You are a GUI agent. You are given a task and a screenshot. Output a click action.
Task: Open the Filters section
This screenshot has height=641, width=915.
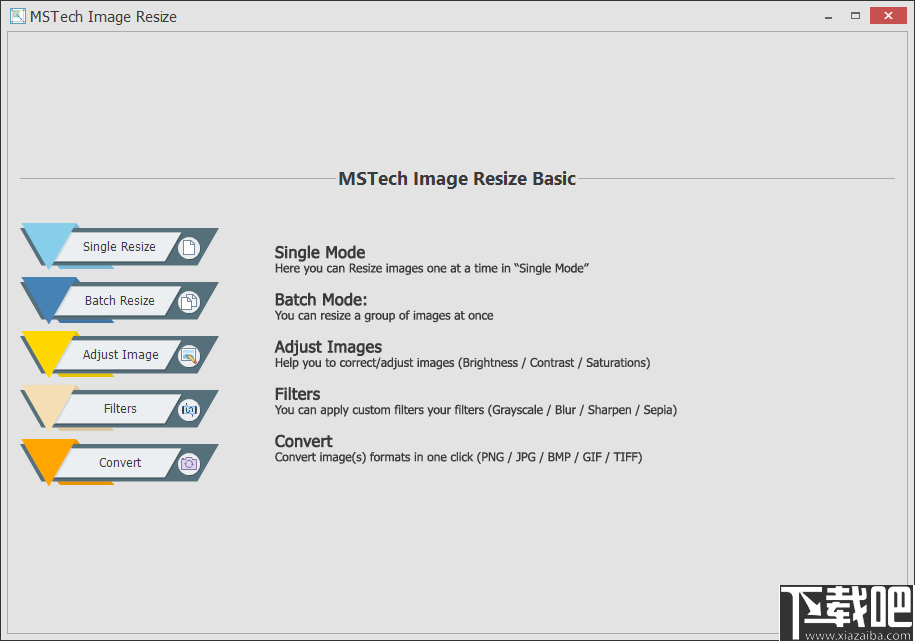point(120,408)
